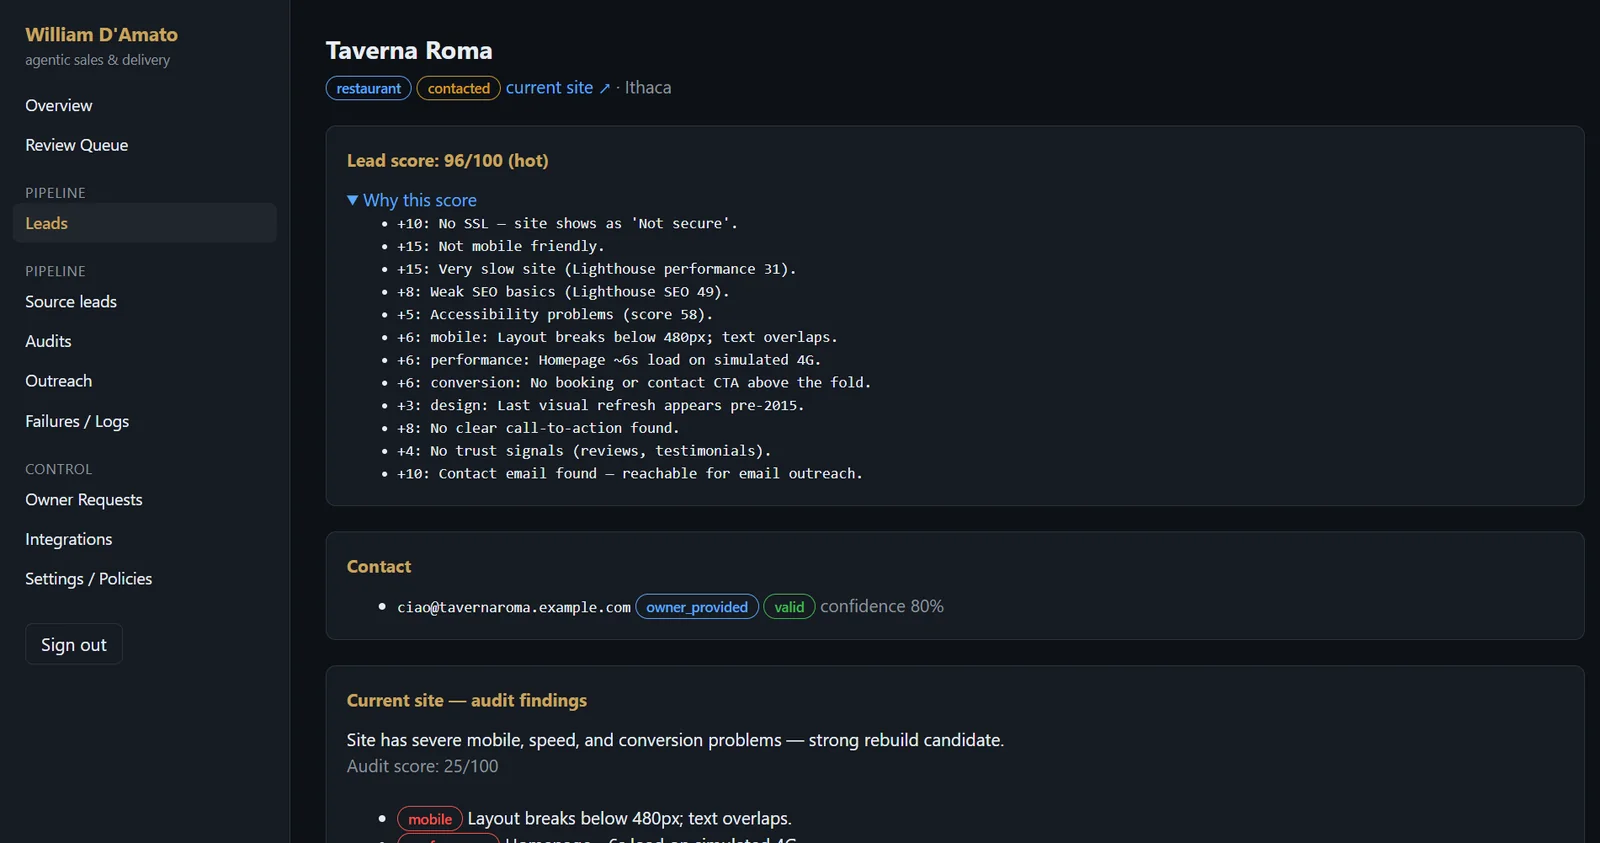The image size is (1600, 843).
Task: Open Source leads page
Action: click(x=71, y=301)
